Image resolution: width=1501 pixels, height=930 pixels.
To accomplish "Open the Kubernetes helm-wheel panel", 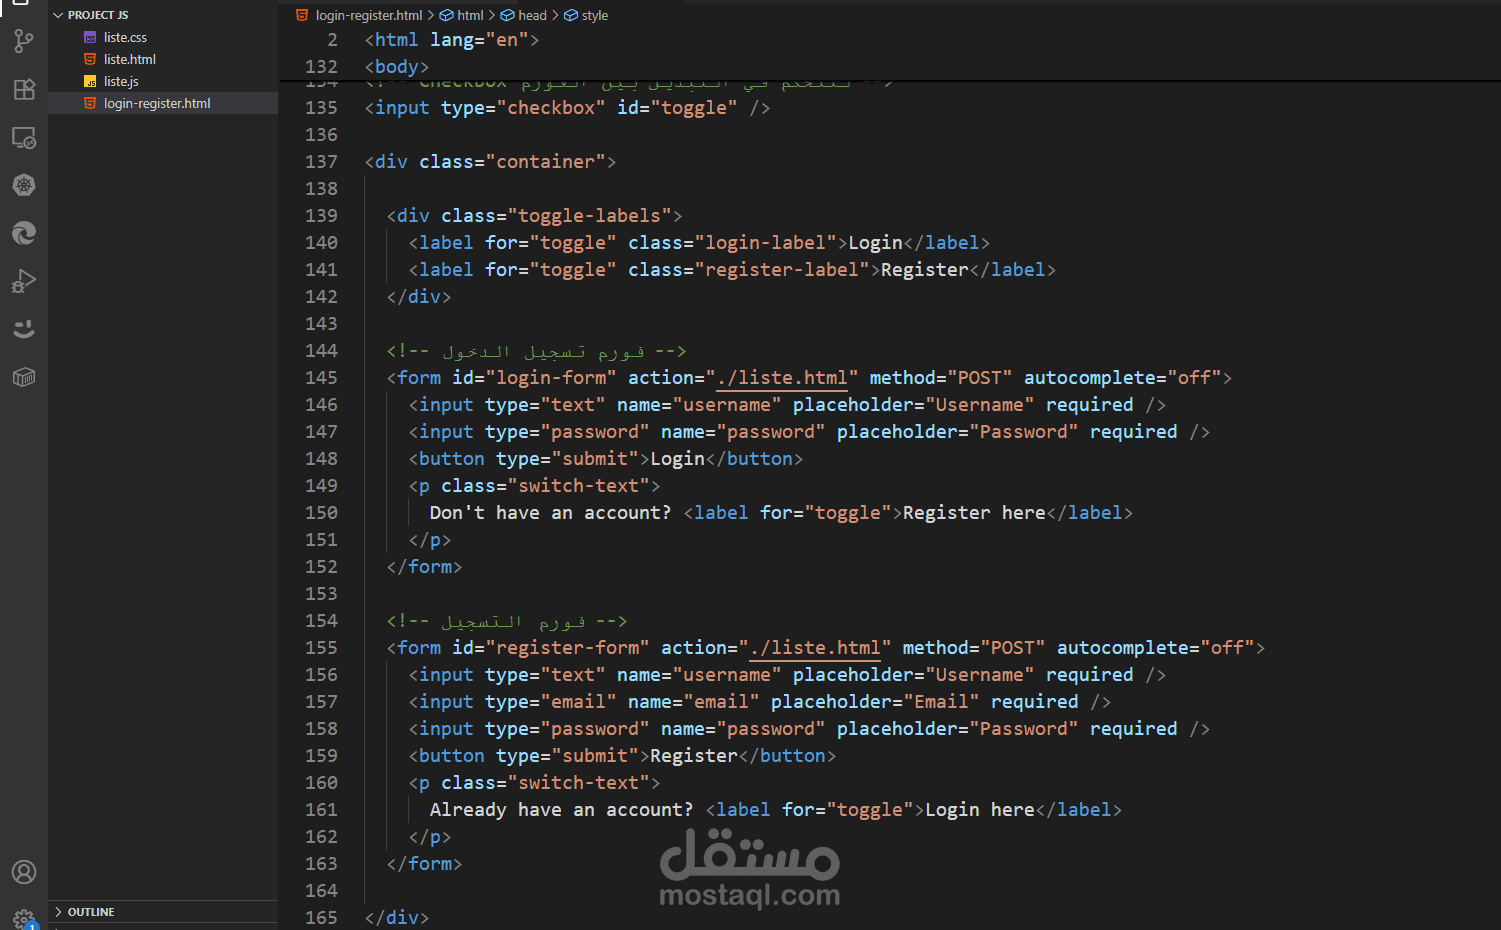I will pyautogui.click(x=24, y=185).
